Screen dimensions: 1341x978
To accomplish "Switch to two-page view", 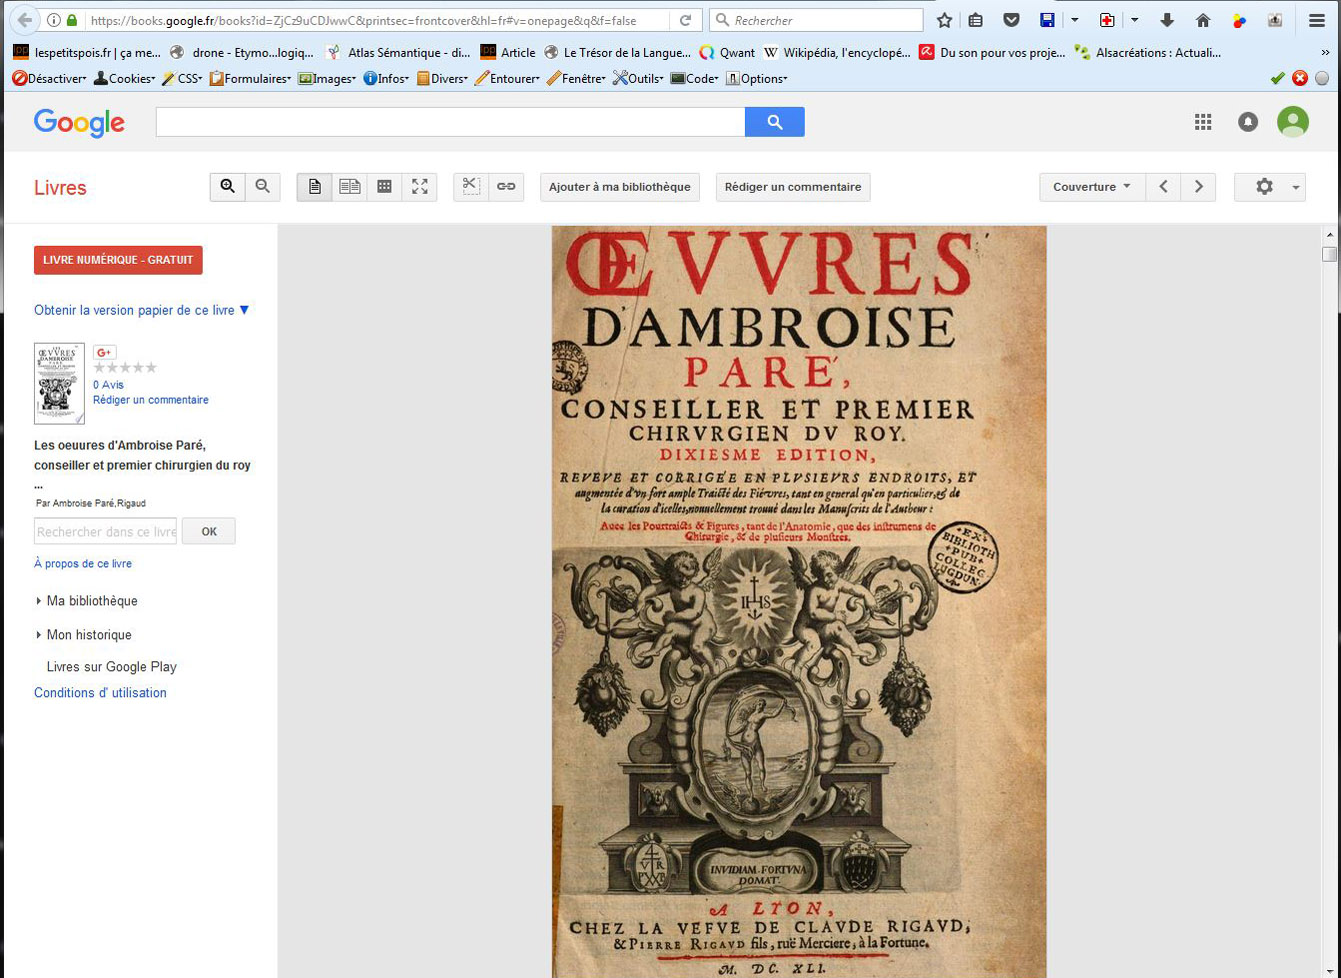I will 349,187.
